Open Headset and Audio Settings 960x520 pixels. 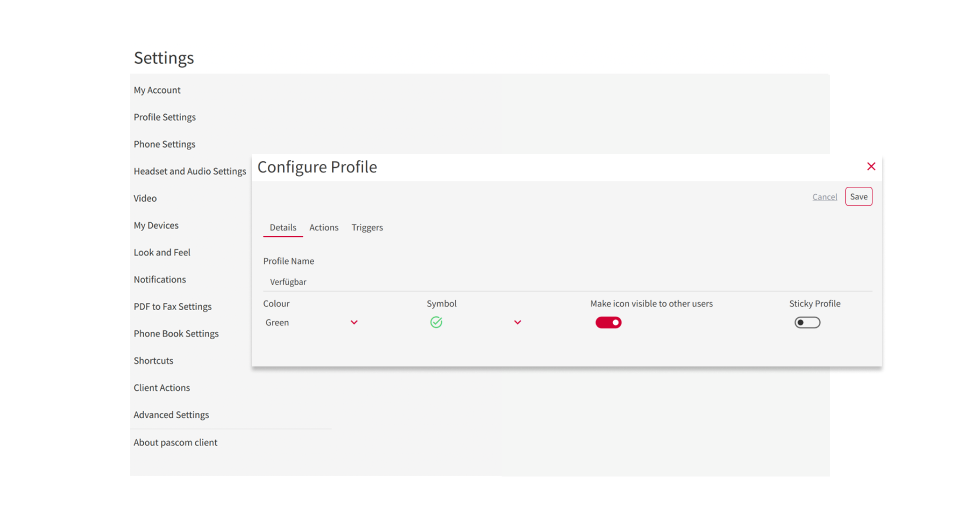click(x=190, y=171)
